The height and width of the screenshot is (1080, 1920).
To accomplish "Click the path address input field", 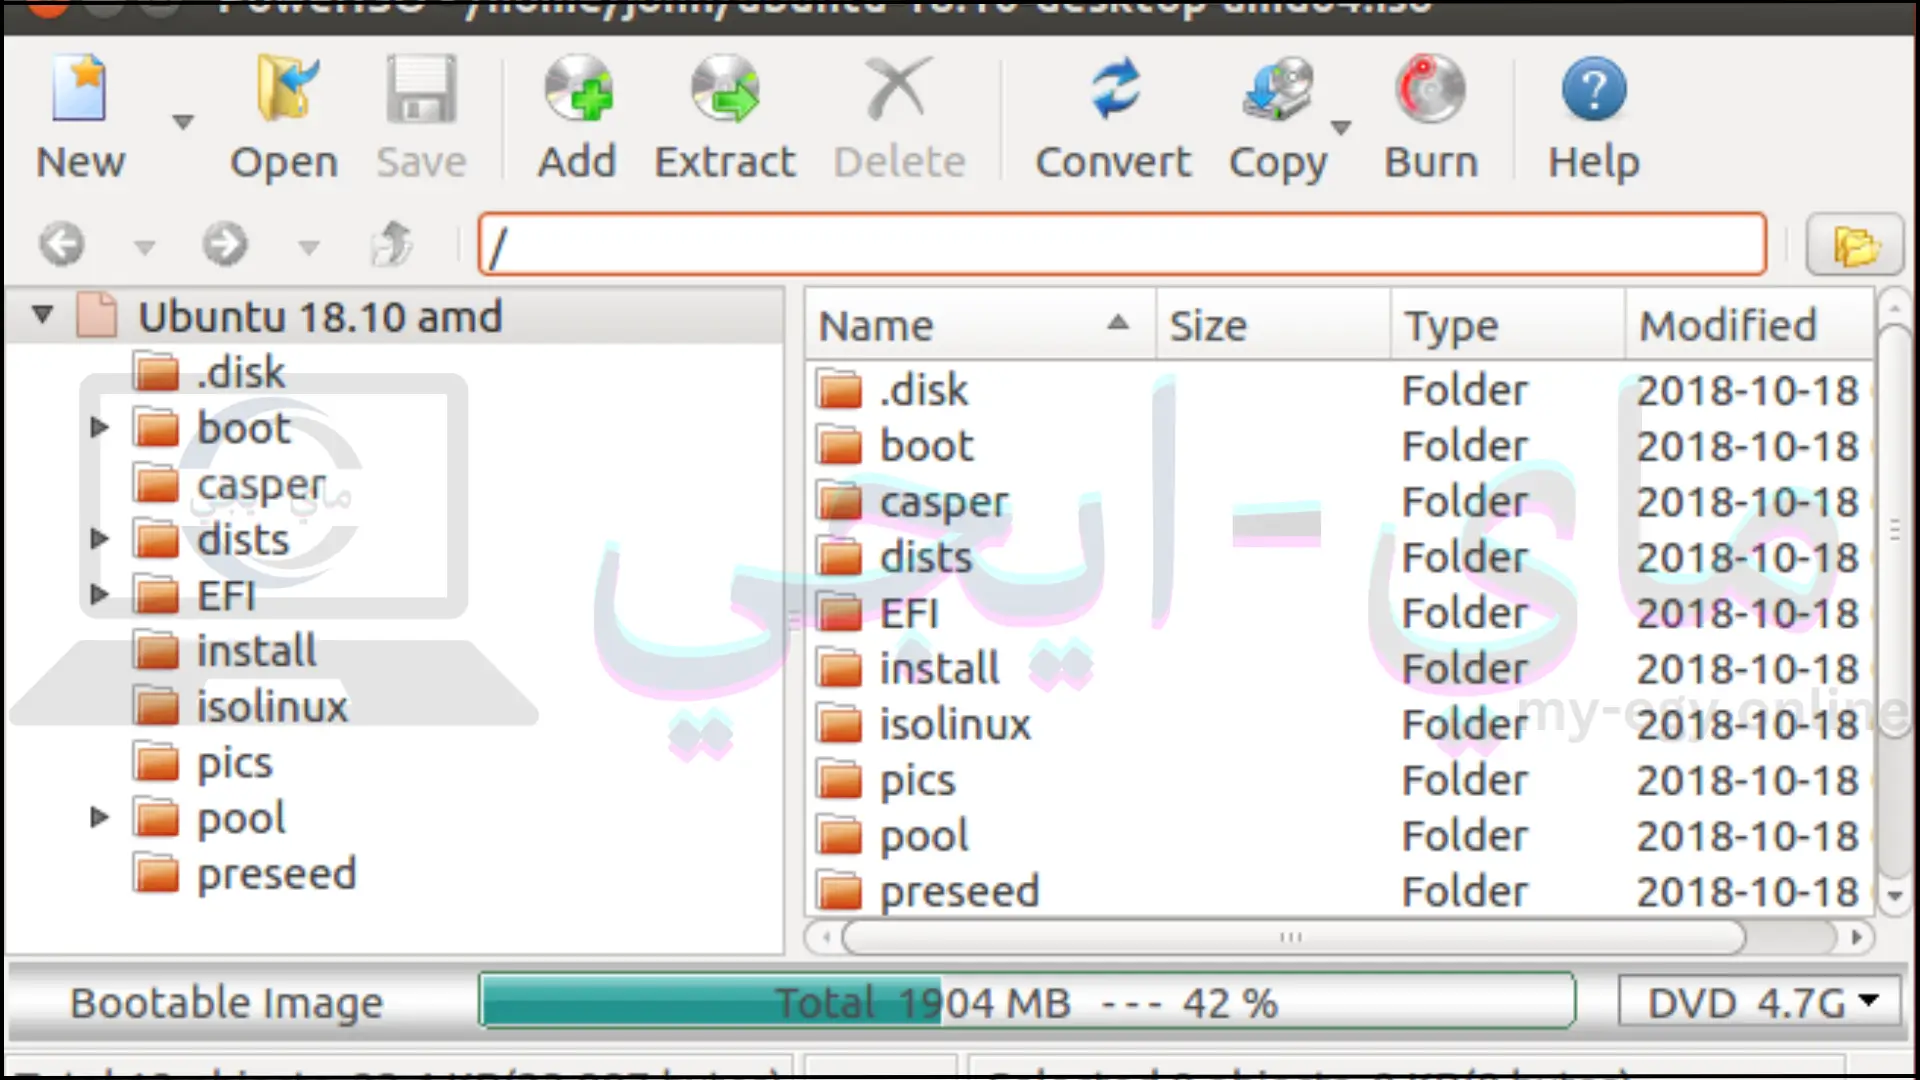I will point(1122,244).
